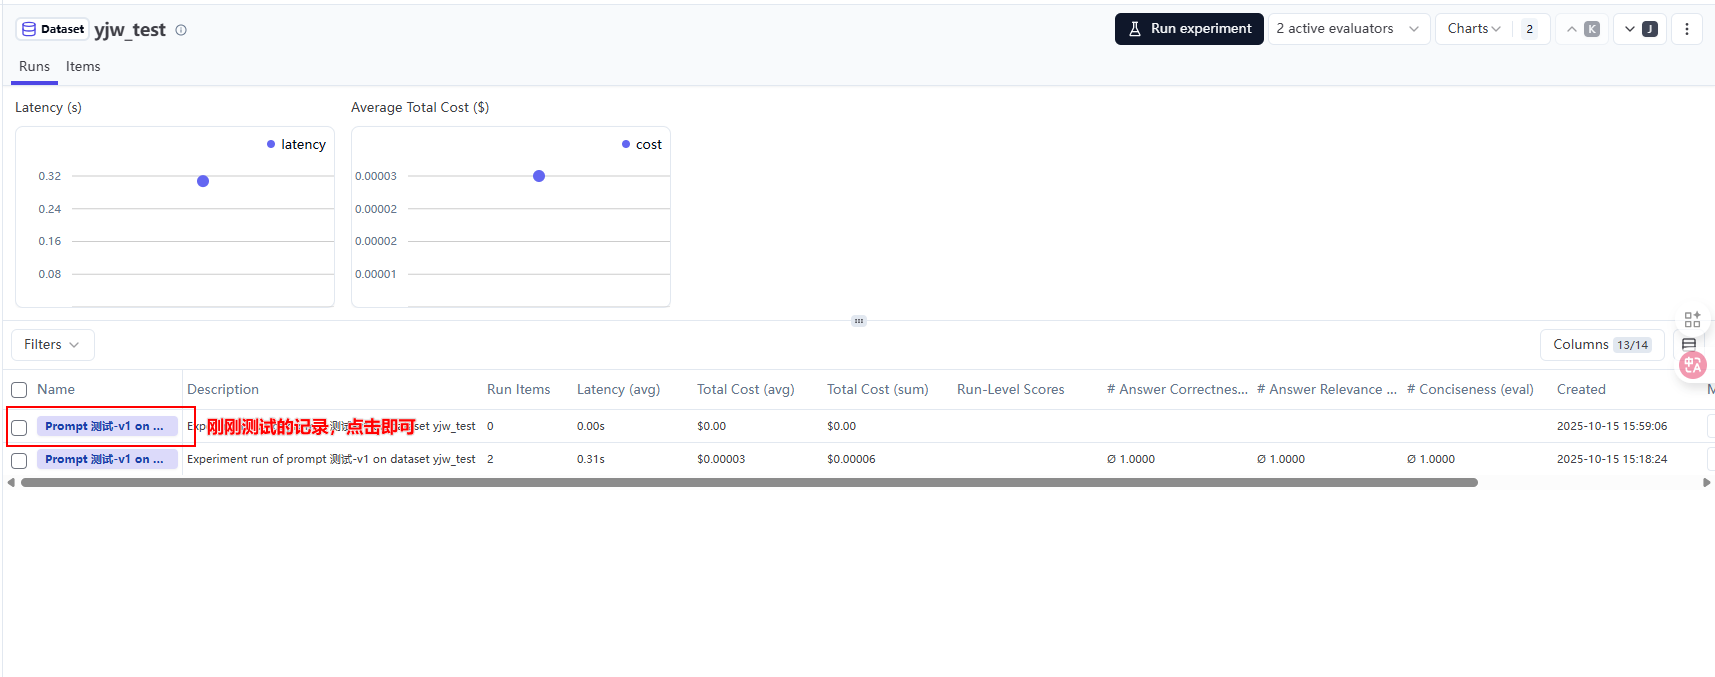Switch to the Runs tab
This screenshot has width=1715, height=677.
pos(34,66)
